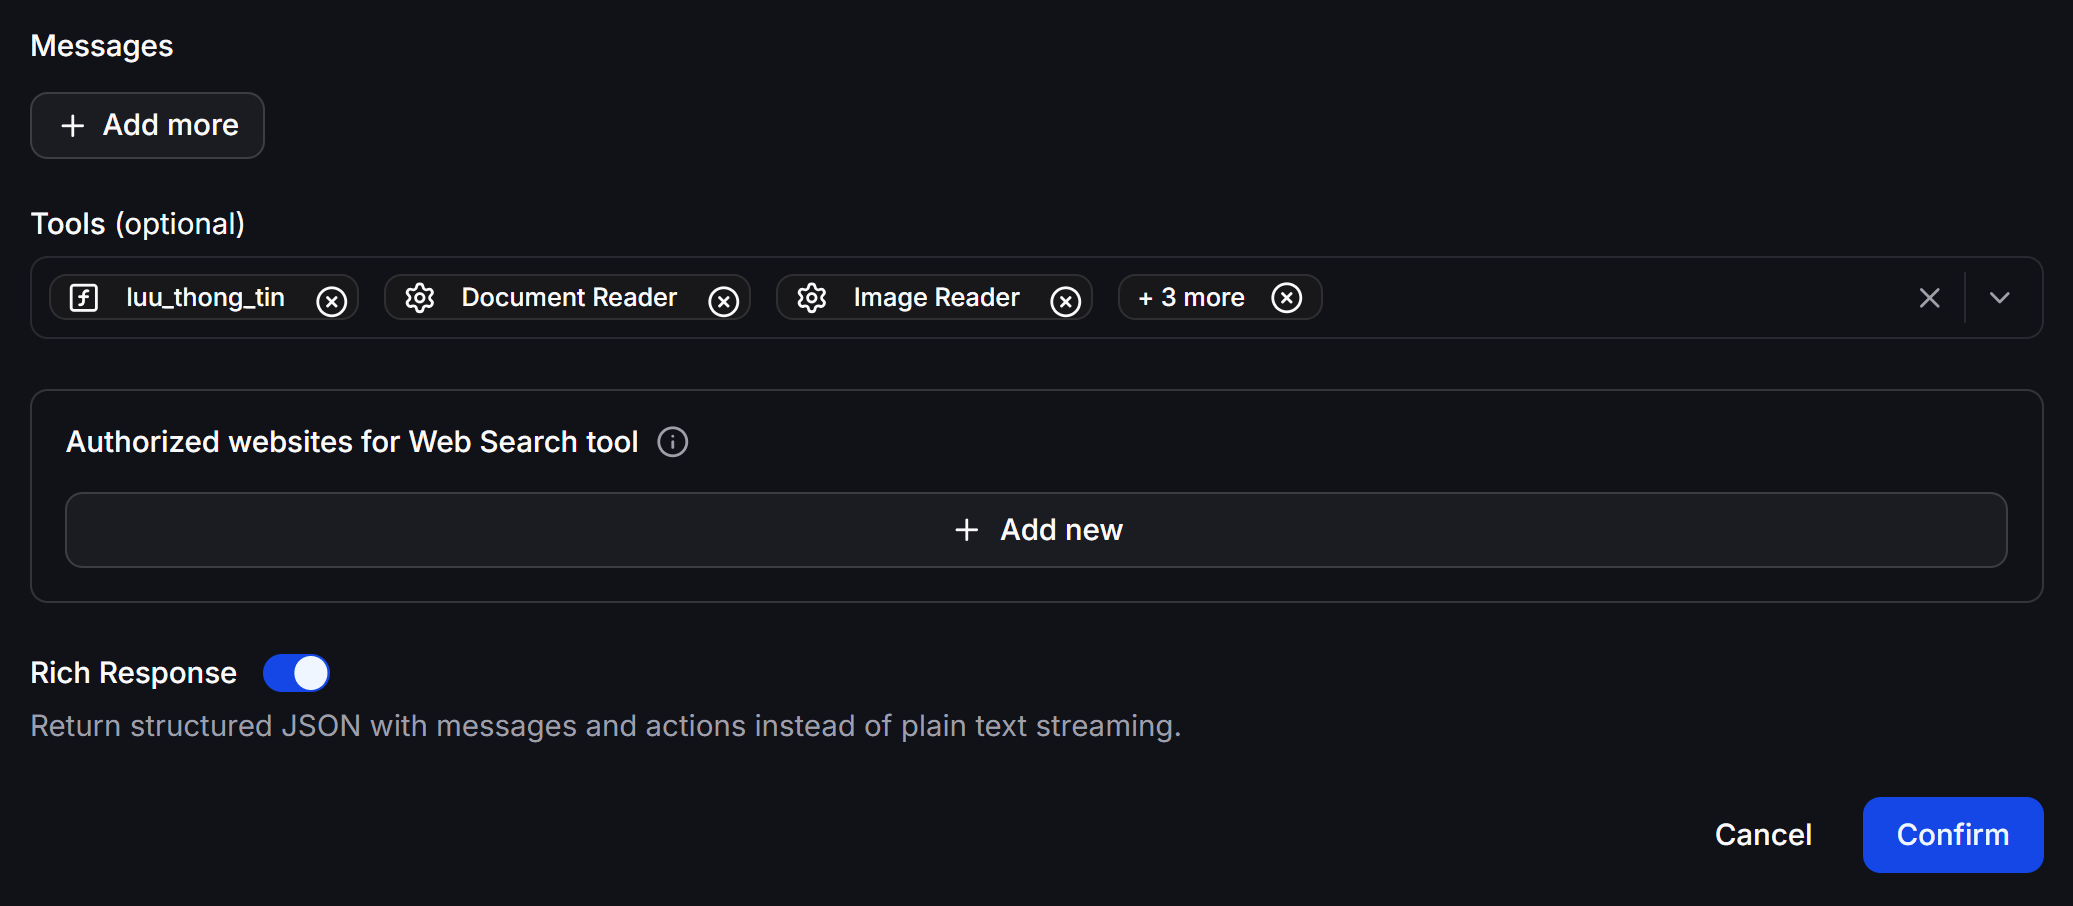Remove the luu_thong_tin tool chip

pos(331,300)
